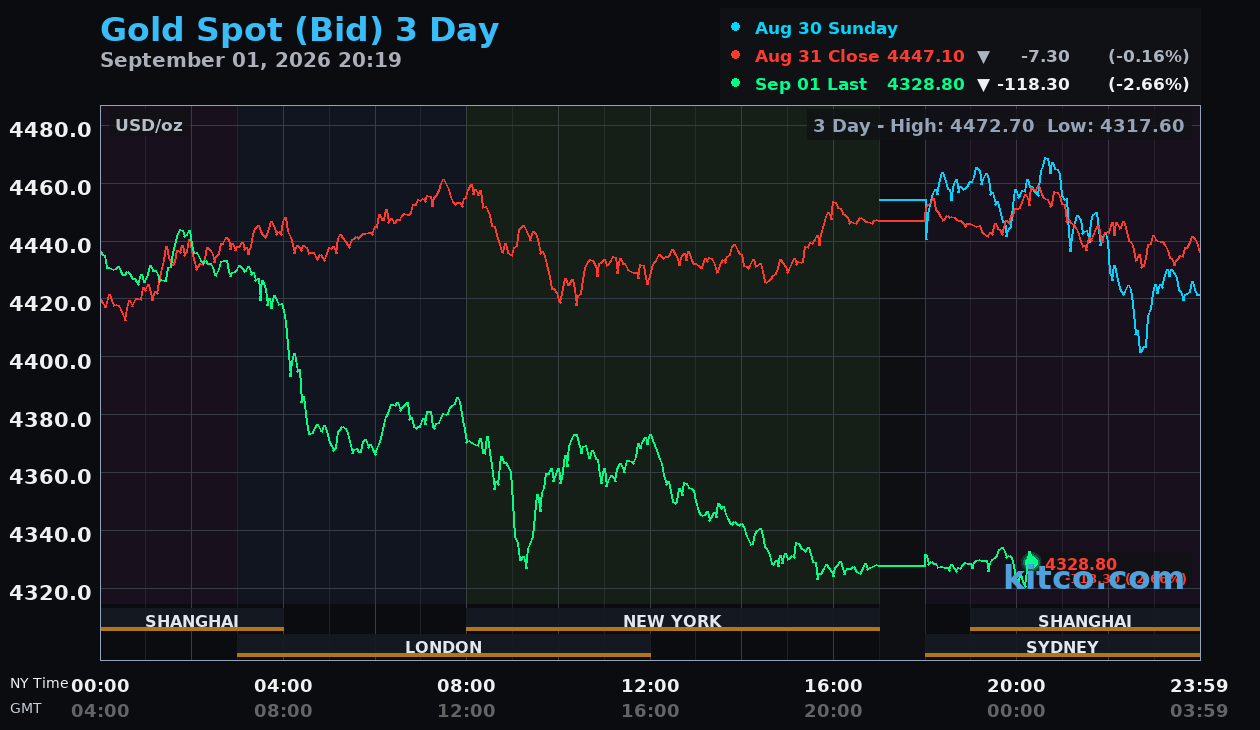Screen dimensions: 1260x730
Task: Open the kitco.com watermark link
Action: [1094, 577]
